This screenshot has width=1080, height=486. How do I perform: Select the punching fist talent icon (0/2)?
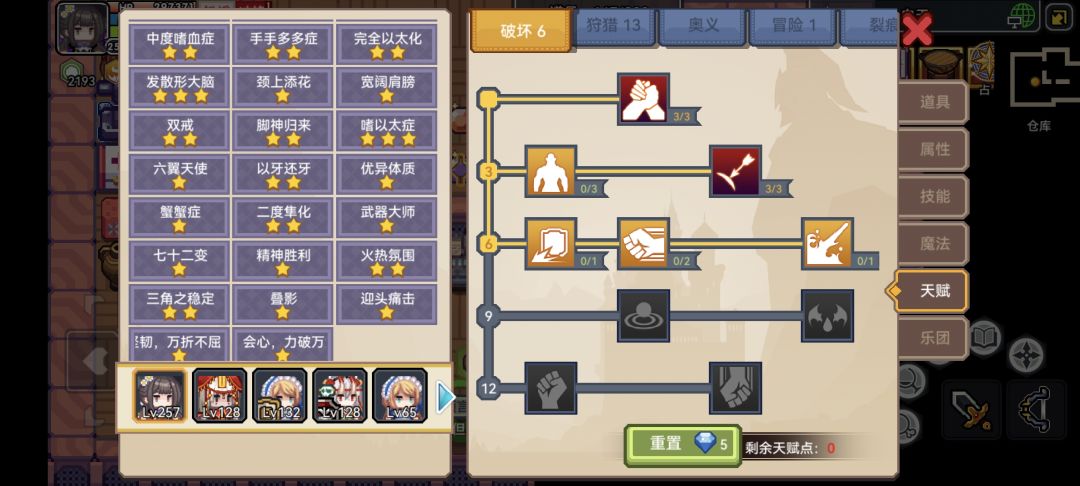[x=643, y=244]
